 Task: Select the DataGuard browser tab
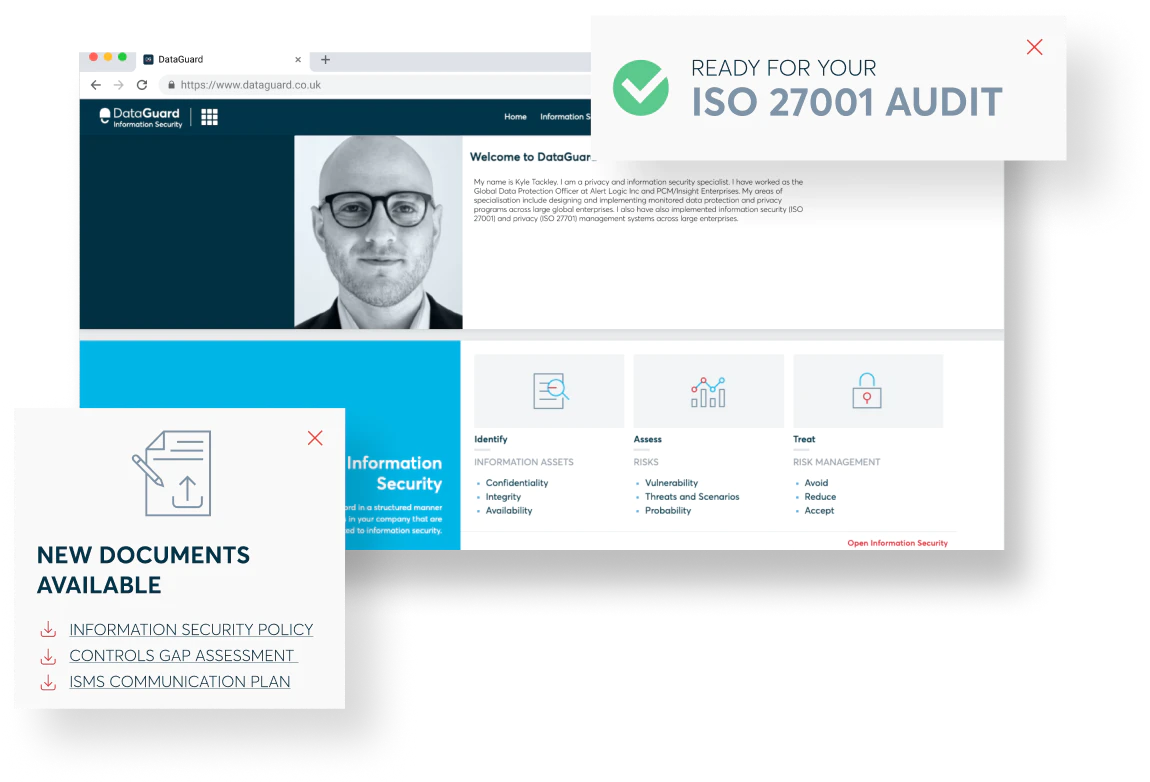point(222,59)
